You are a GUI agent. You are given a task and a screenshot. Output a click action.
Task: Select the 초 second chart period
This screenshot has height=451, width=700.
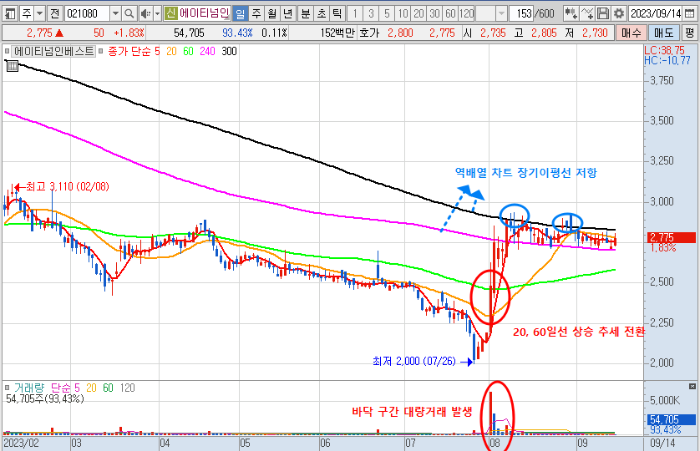click(321, 14)
